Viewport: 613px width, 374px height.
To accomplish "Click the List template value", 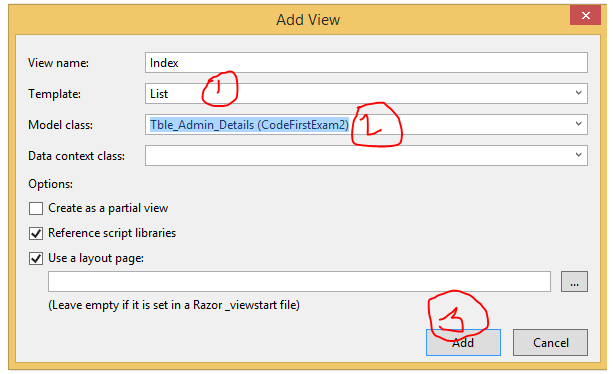I will [159, 94].
